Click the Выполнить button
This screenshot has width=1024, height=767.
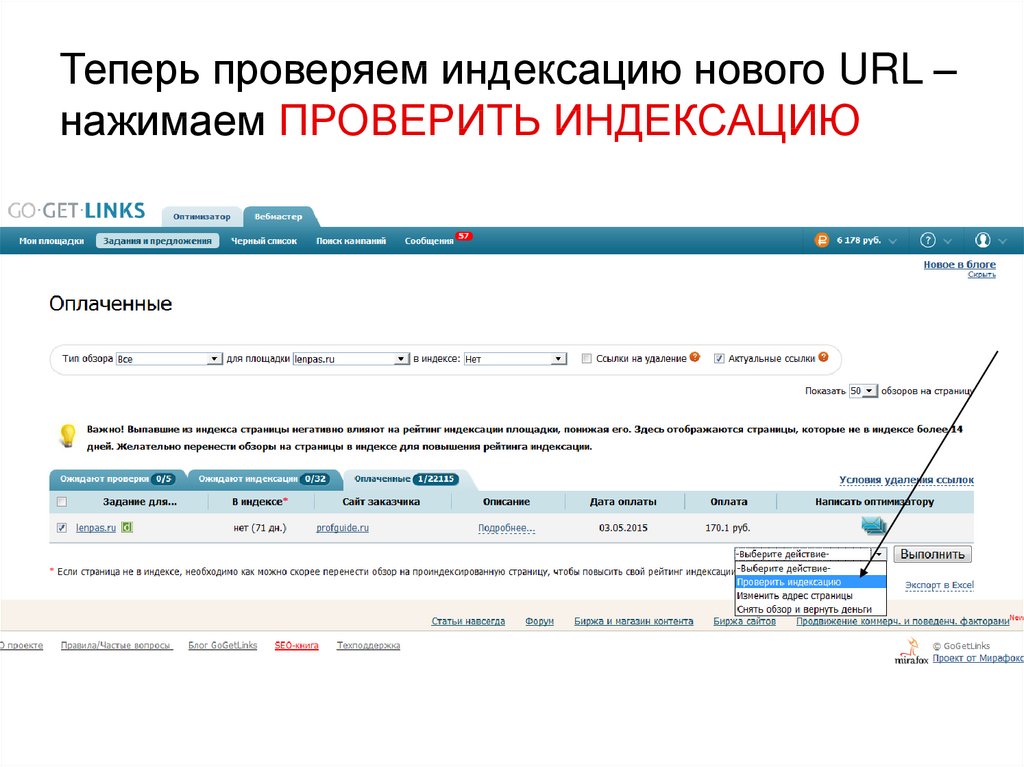[x=932, y=554]
